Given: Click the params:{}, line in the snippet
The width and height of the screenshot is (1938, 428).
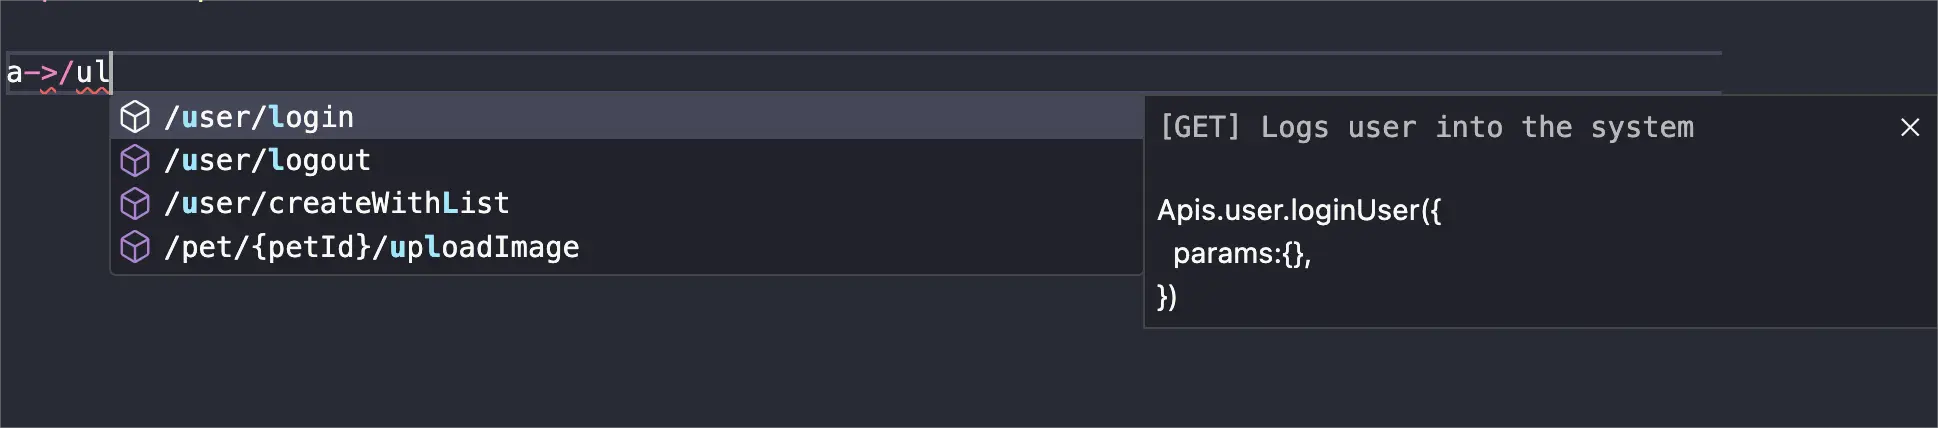Looking at the screenshot, I should [x=1241, y=254].
